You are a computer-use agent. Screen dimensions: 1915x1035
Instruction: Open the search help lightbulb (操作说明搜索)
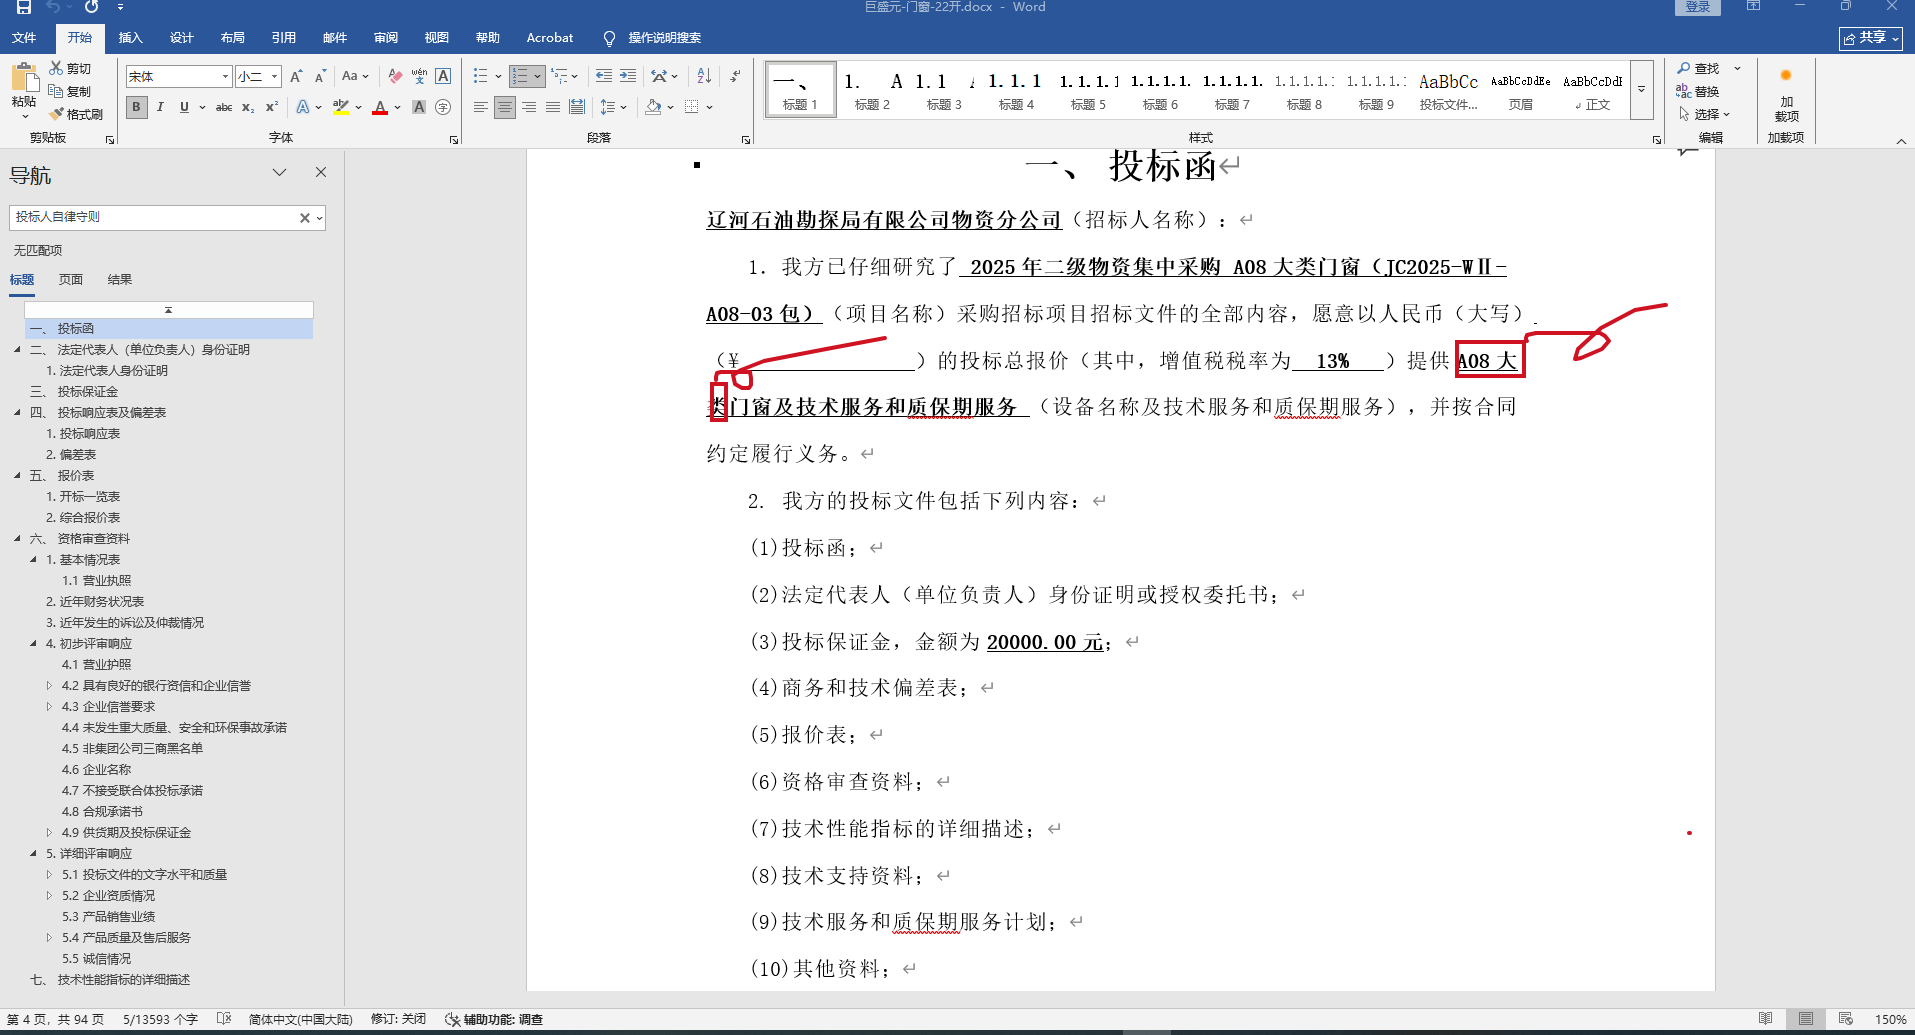652,38
